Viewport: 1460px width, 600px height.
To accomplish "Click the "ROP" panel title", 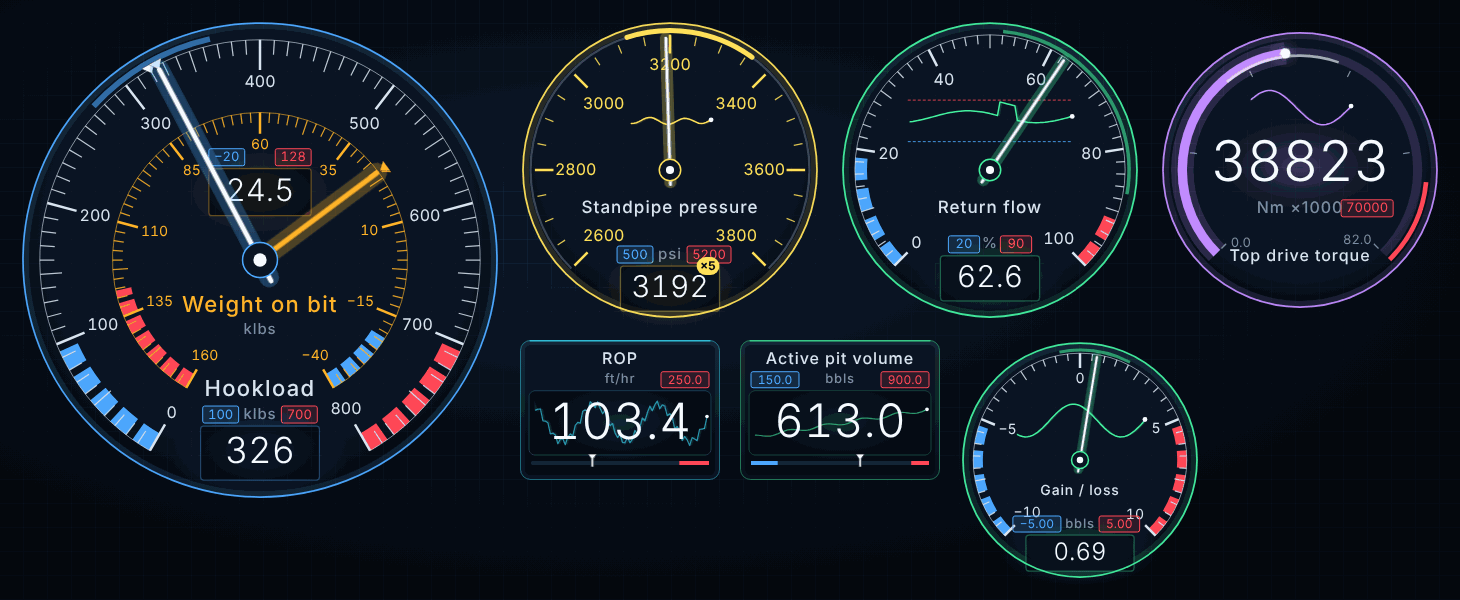I will [x=620, y=358].
